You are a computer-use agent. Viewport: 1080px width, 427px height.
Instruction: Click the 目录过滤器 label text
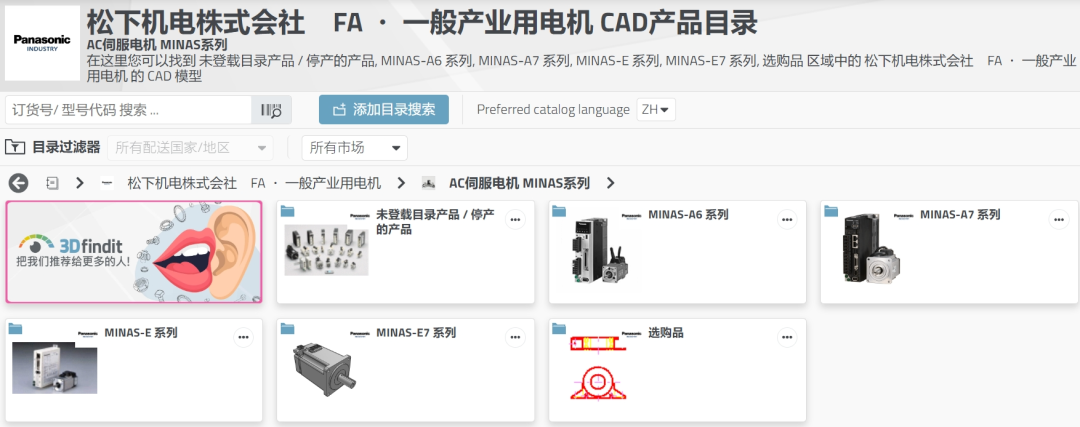tap(66, 147)
